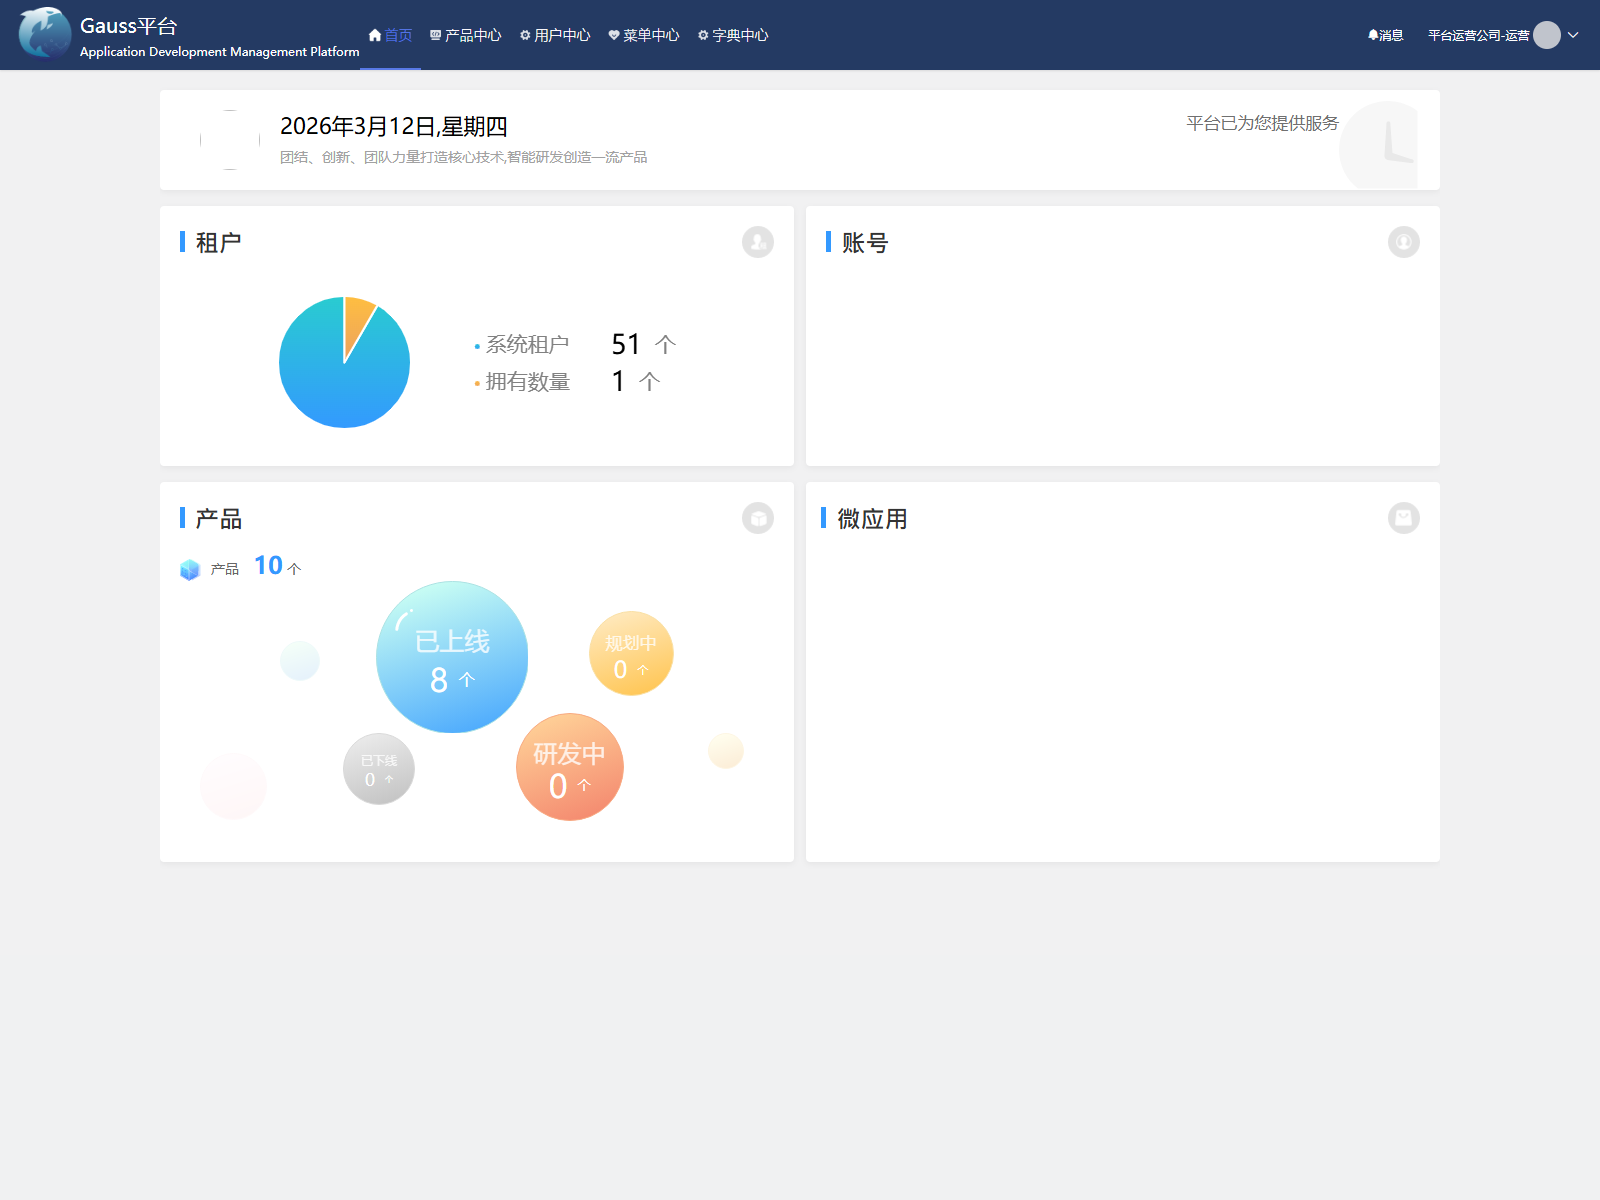Click the 已上线 blue bubble
This screenshot has width=1600, height=1200.
tap(452, 657)
